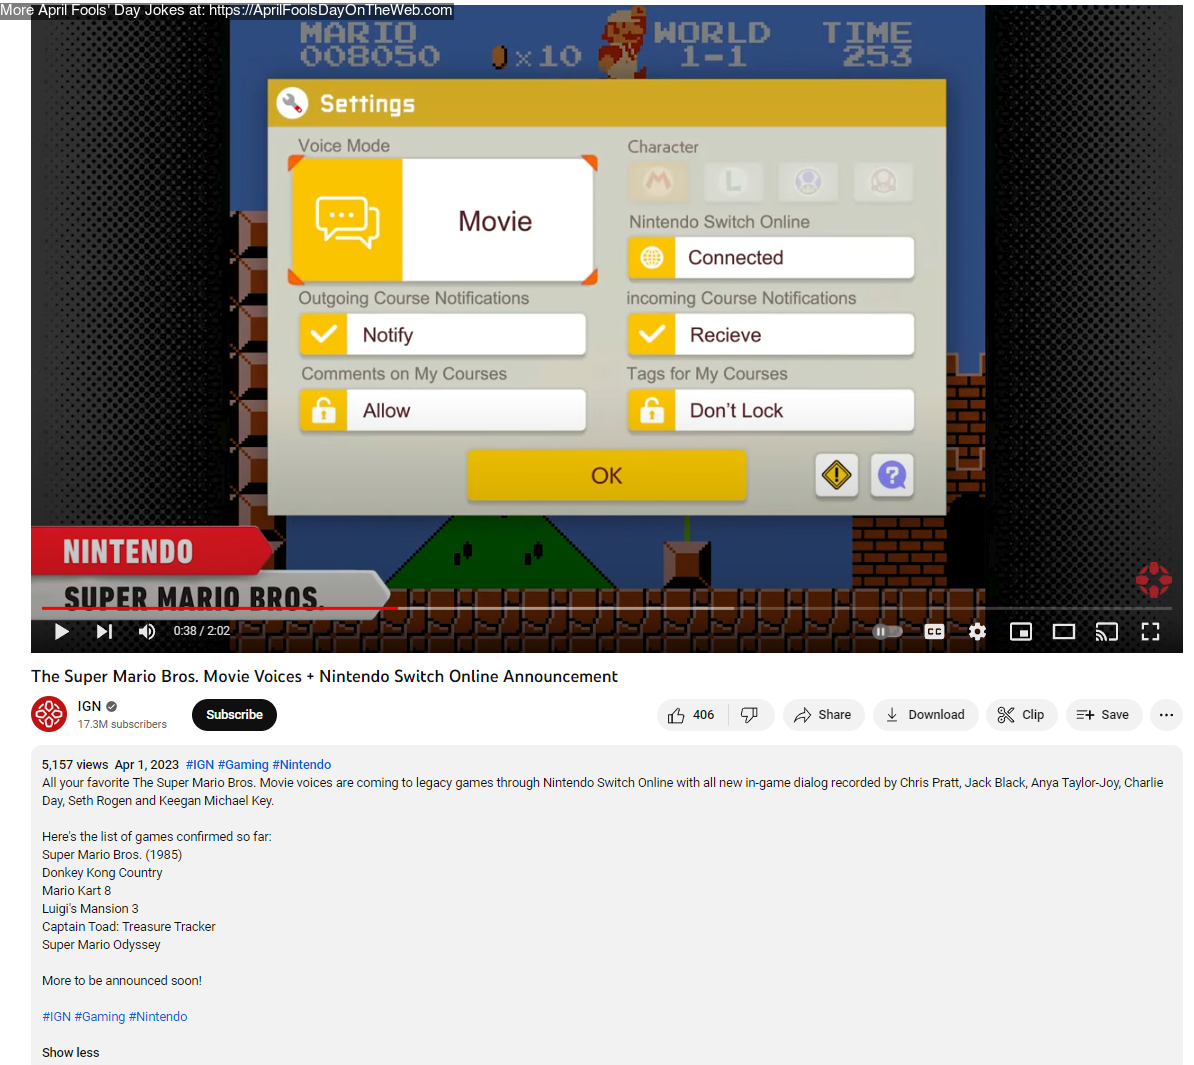Click the AprilFoolsDayOnTheWeb.com caption
The image size is (1194, 1065).
pos(226,10)
